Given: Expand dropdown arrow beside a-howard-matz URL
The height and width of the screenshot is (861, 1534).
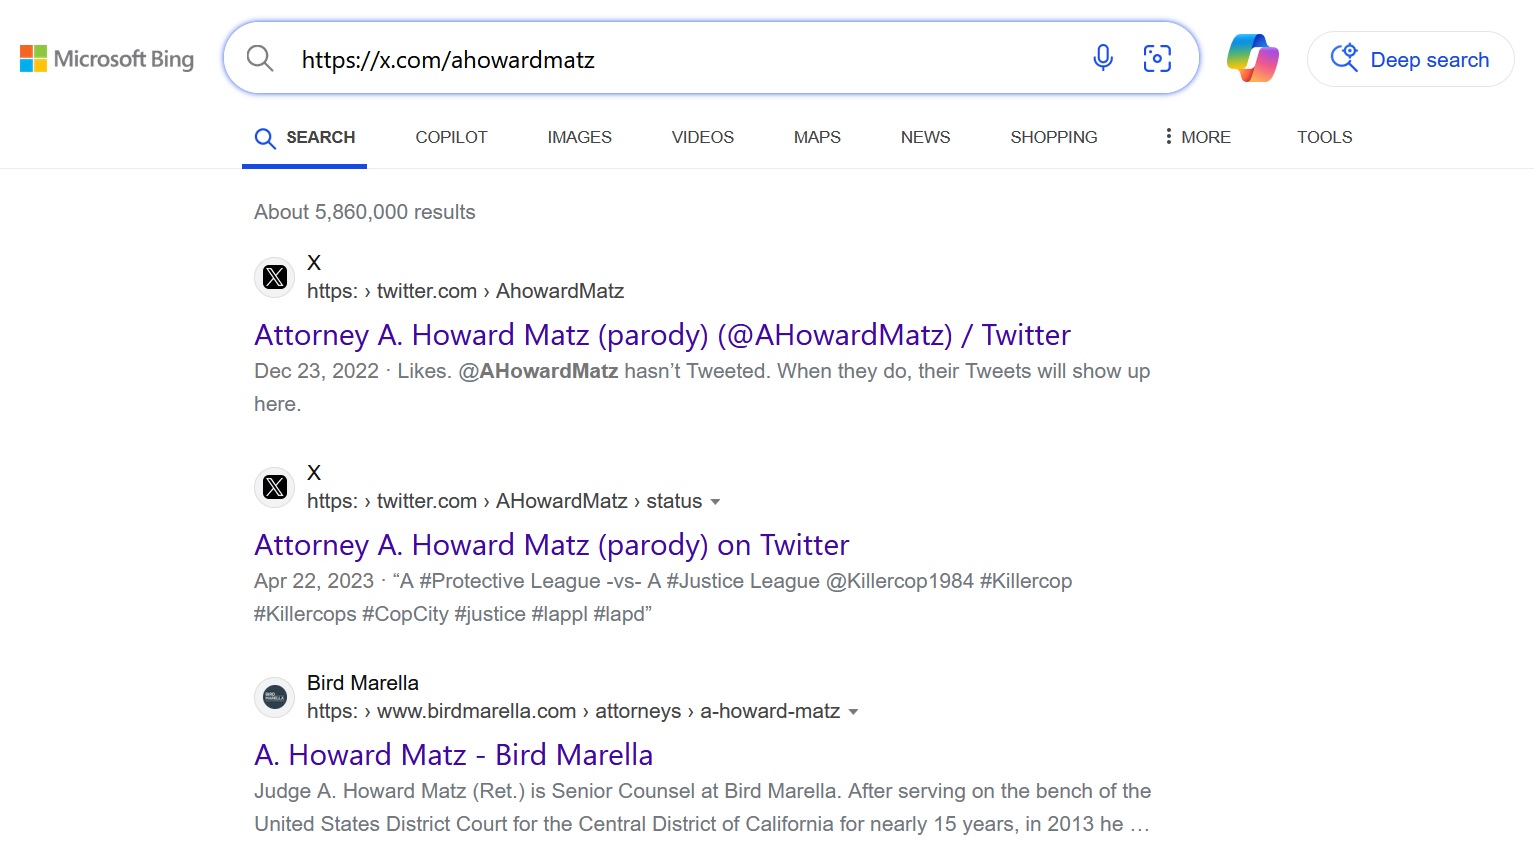Looking at the screenshot, I should pyautogui.click(x=853, y=712).
